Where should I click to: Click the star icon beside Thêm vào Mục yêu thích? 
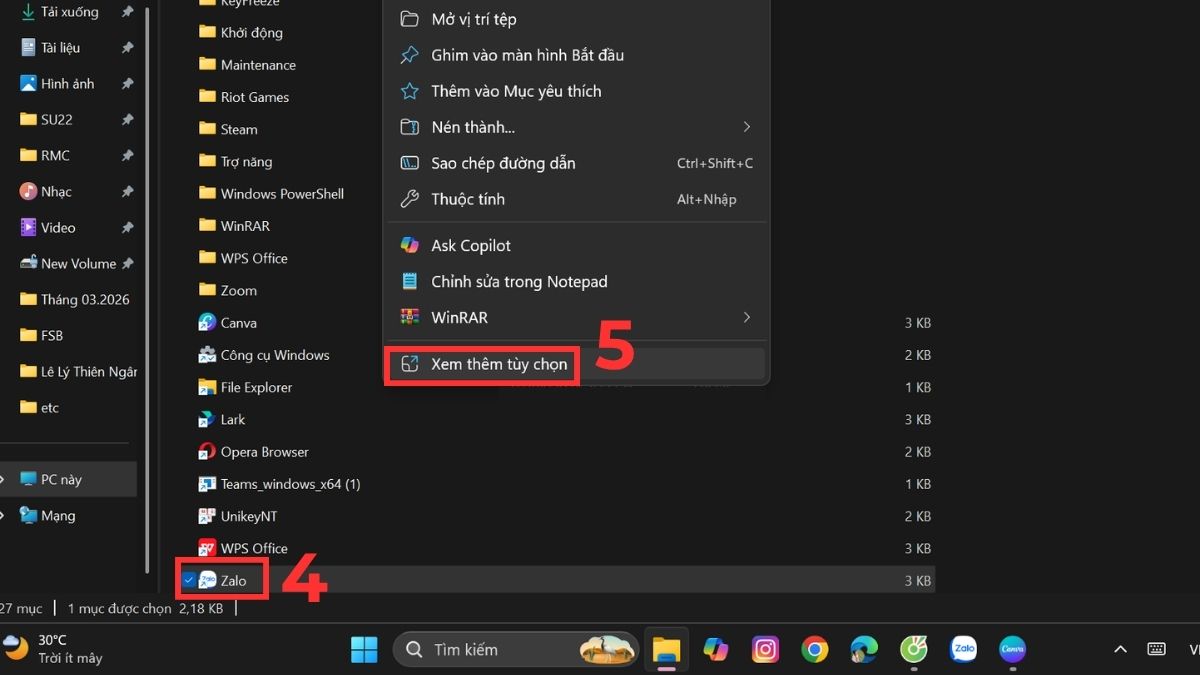coord(410,91)
